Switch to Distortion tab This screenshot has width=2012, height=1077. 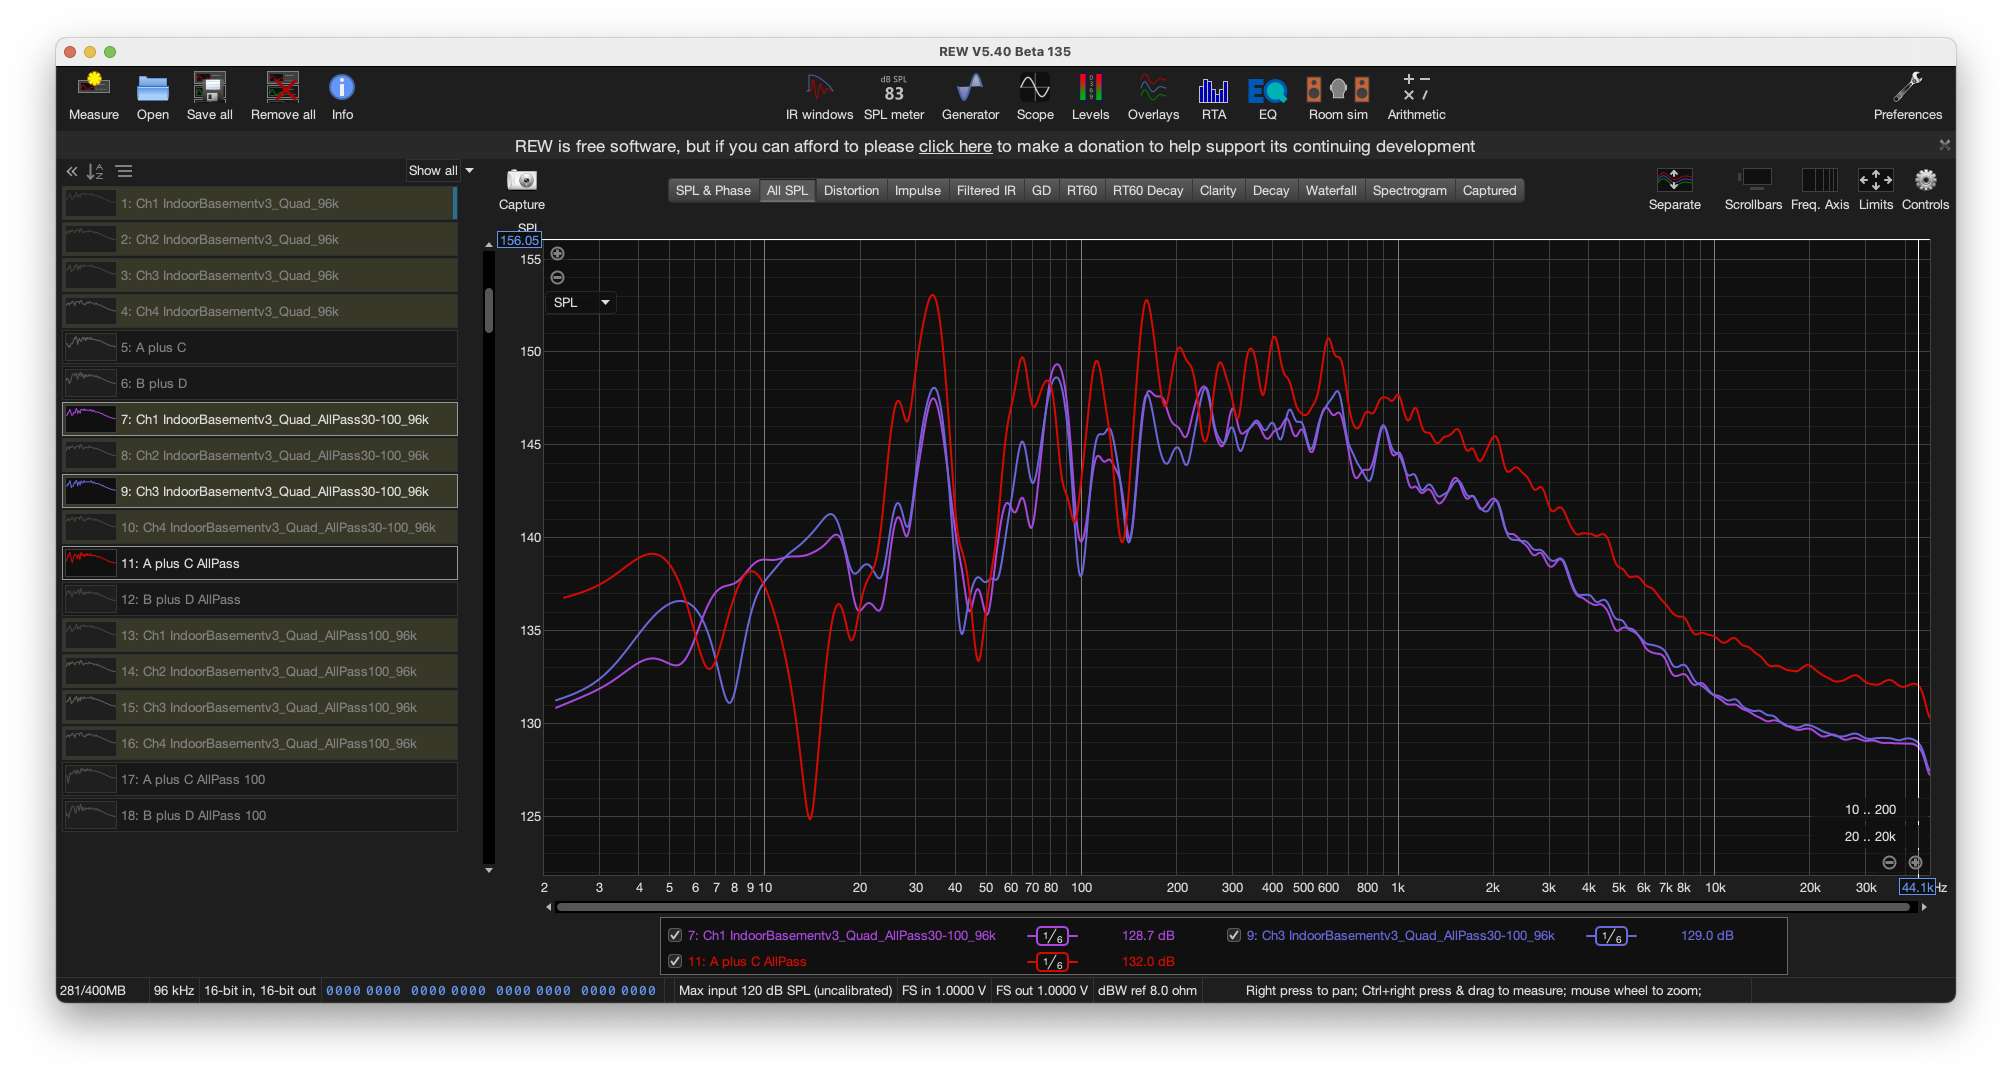pyautogui.click(x=851, y=190)
